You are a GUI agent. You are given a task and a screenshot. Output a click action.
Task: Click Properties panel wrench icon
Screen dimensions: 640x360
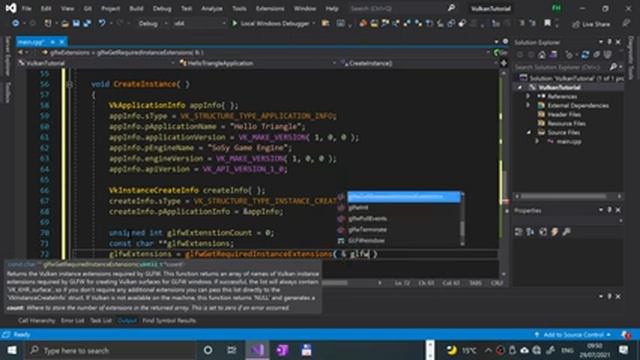[x=566, y=232]
